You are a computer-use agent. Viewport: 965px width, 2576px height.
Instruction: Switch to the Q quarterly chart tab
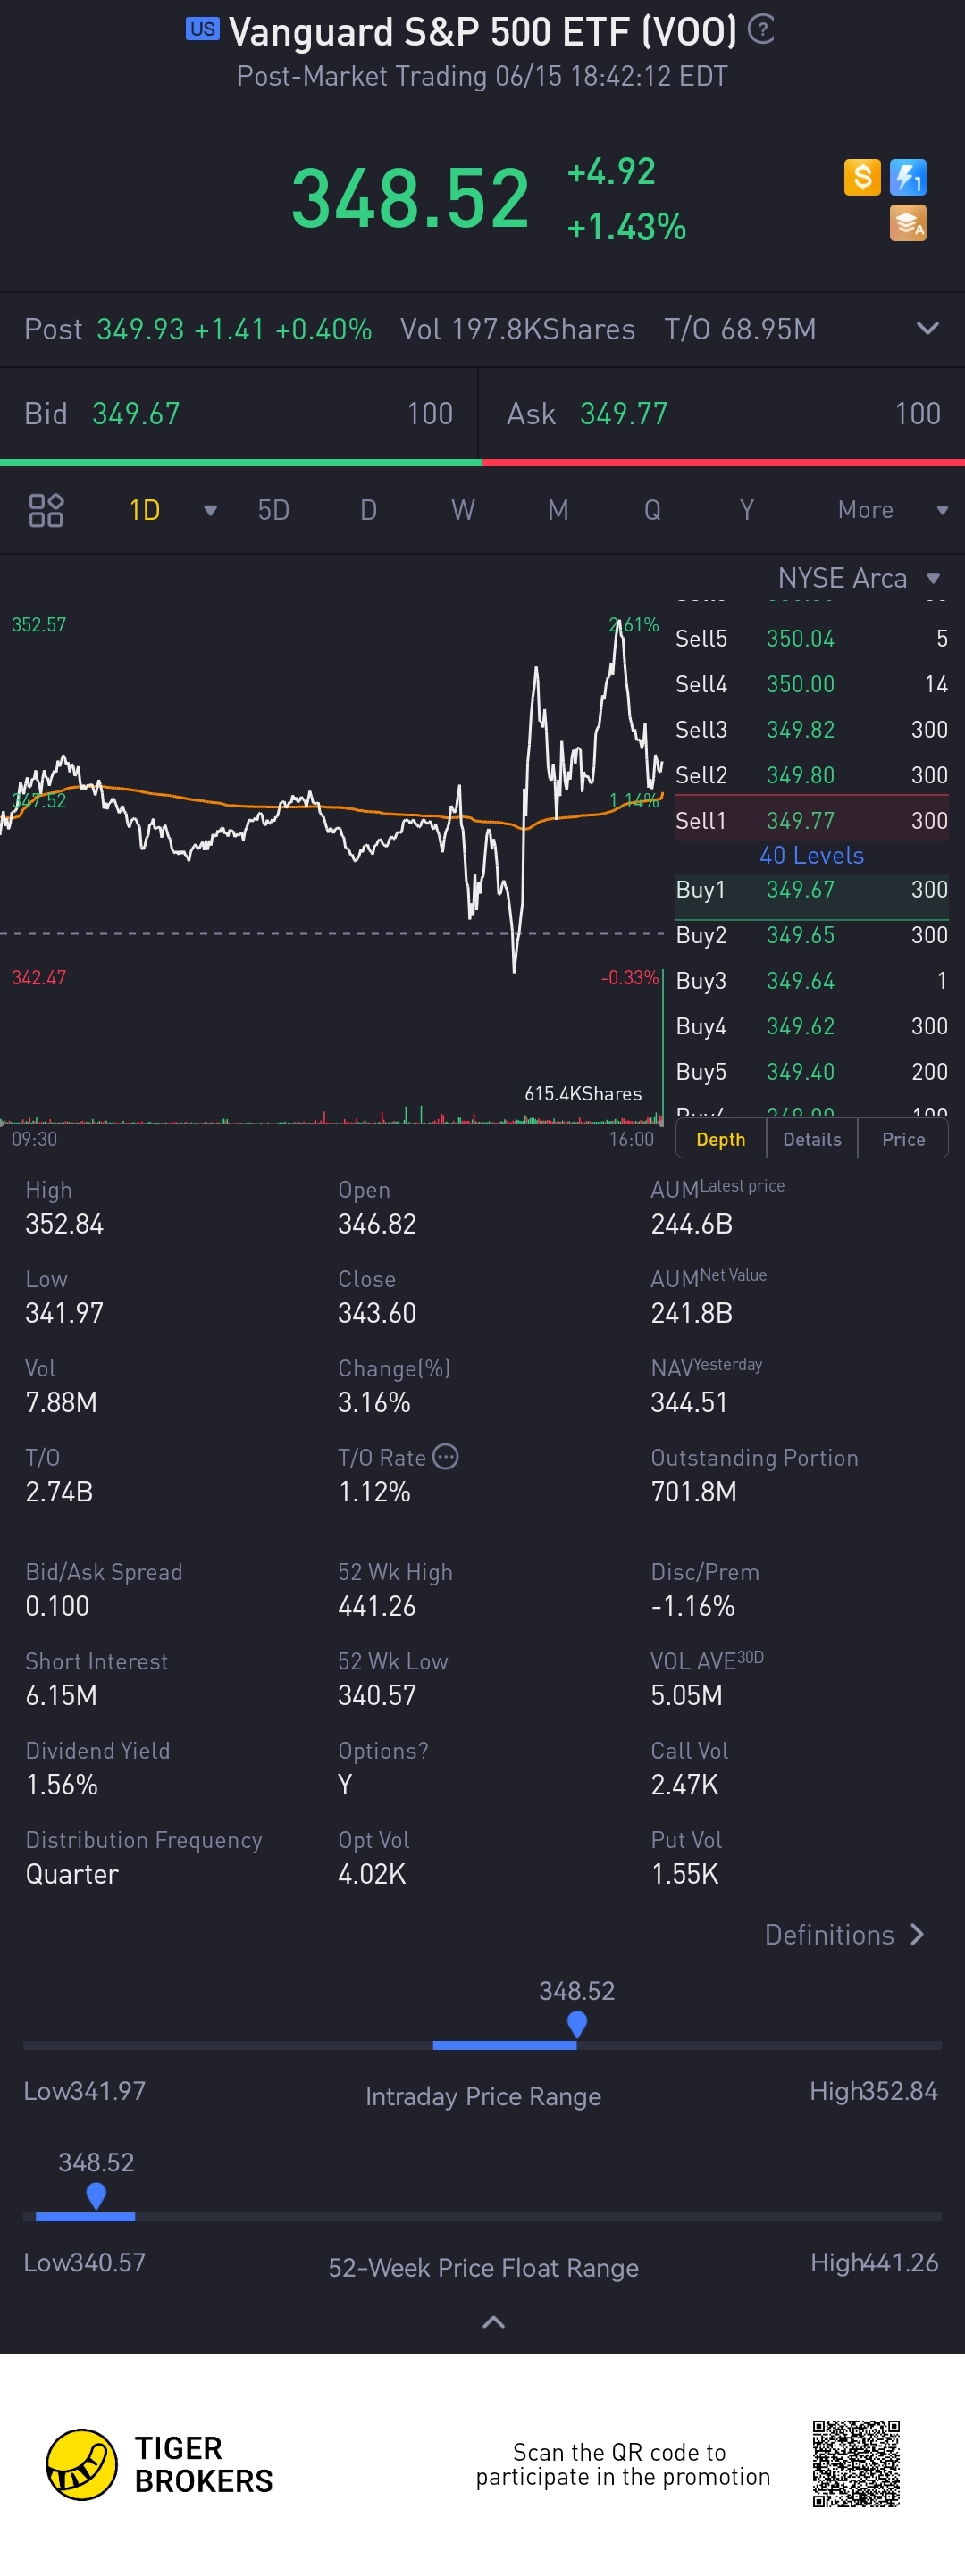(x=652, y=510)
